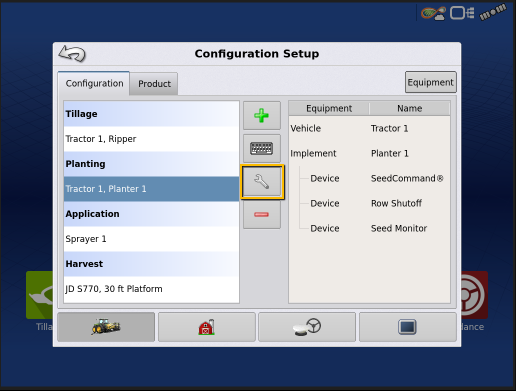Click the Equipment column header

[329, 108]
